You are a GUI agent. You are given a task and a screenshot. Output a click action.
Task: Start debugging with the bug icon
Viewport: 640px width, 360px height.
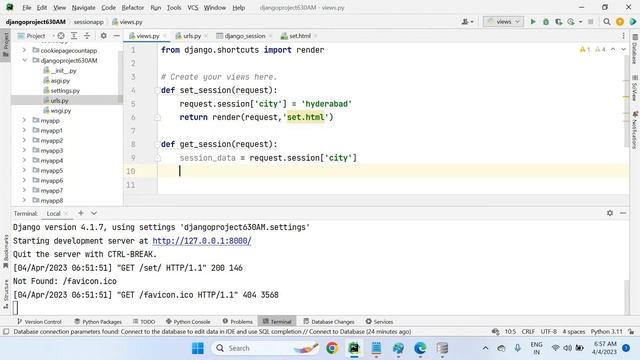point(546,22)
